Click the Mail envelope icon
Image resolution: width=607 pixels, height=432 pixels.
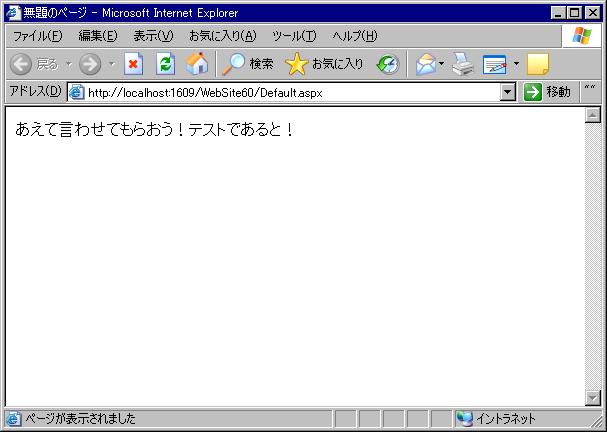[x=426, y=64]
